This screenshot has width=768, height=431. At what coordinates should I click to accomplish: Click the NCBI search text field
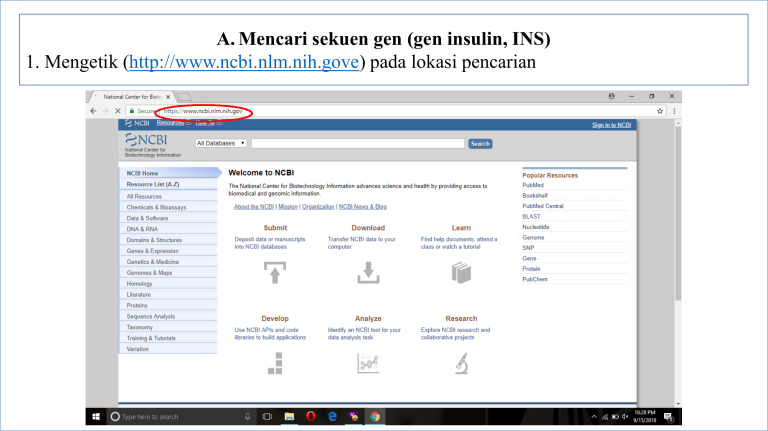357,144
